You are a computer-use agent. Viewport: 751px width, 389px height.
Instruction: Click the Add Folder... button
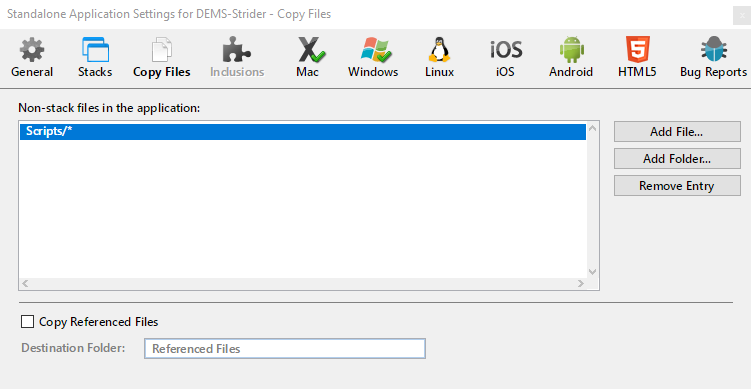pos(677,159)
